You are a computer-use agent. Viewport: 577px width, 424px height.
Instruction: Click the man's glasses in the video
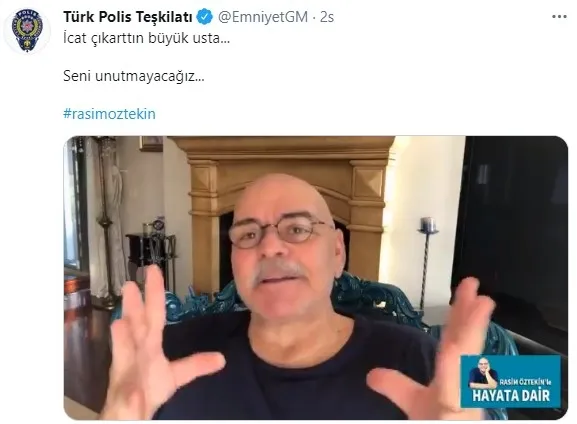[279, 232]
